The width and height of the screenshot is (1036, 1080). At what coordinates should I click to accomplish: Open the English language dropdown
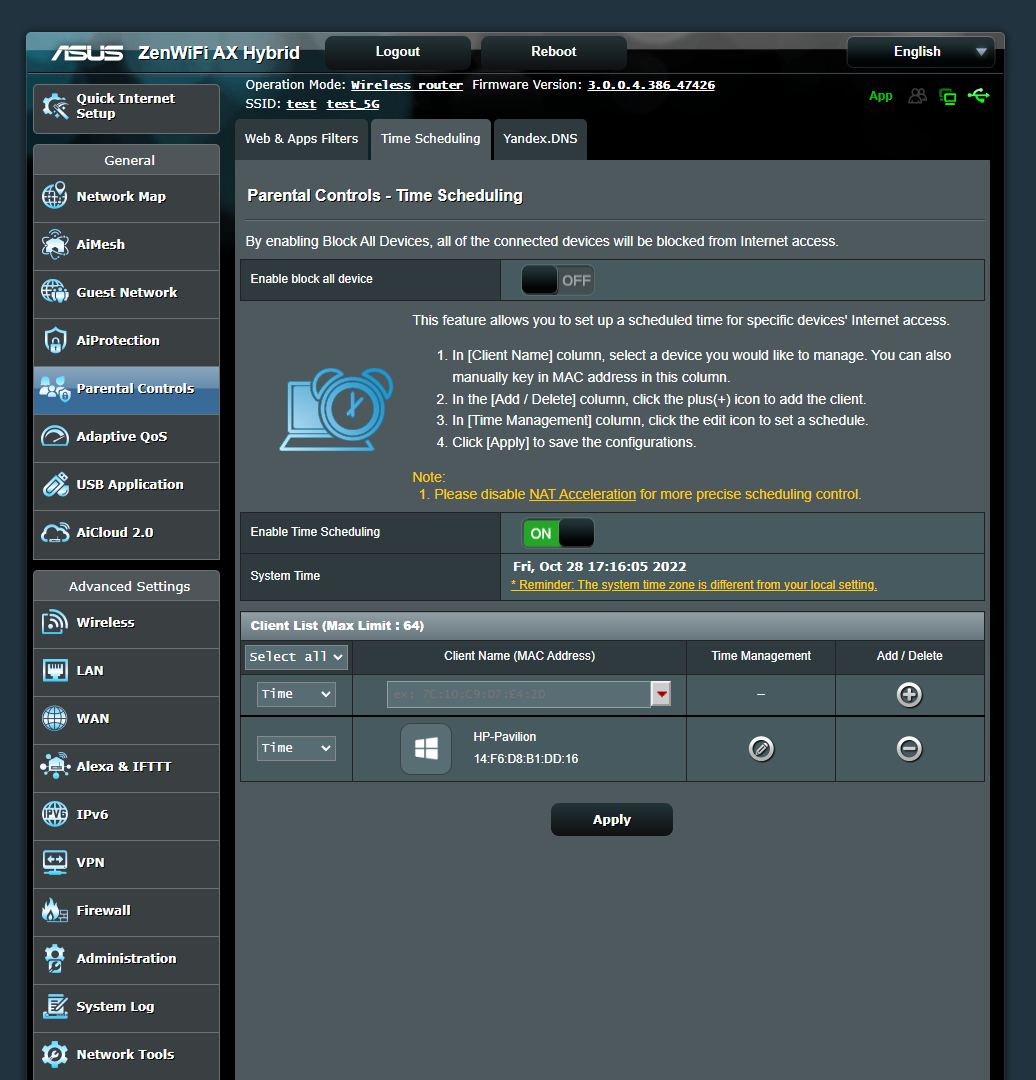coord(920,51)
